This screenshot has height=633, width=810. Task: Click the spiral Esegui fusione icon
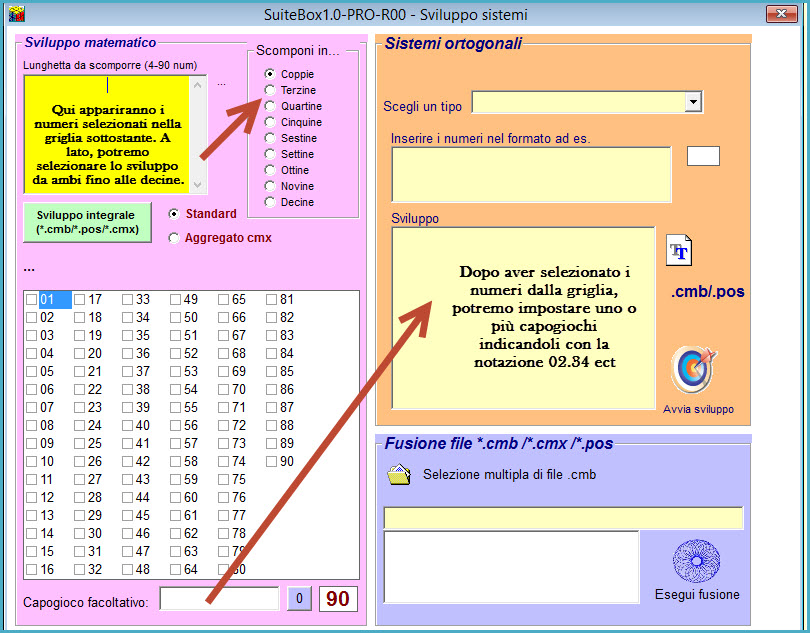(x=697, y=560)
